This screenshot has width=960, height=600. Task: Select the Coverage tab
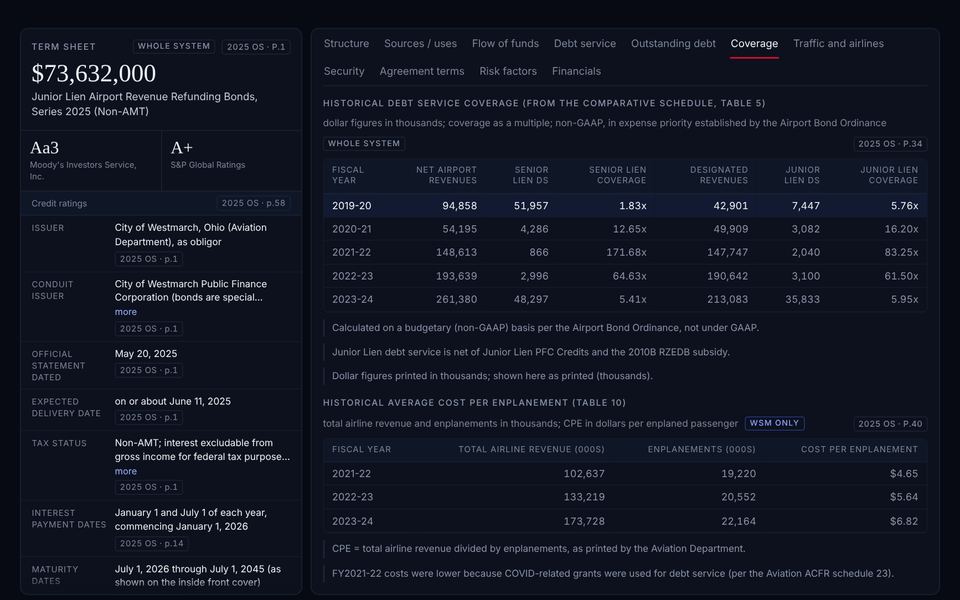coord(754,43)
